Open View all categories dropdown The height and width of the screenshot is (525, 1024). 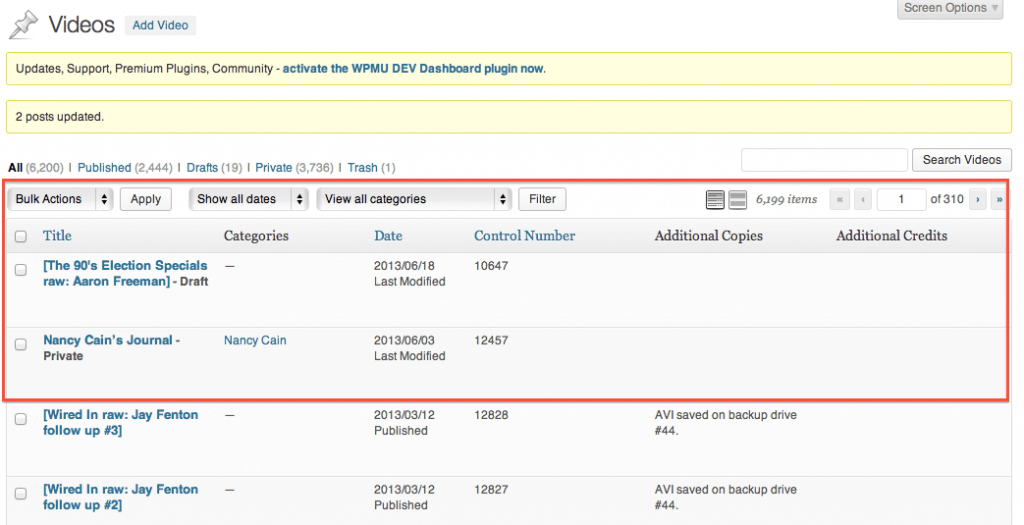[414, 199]
